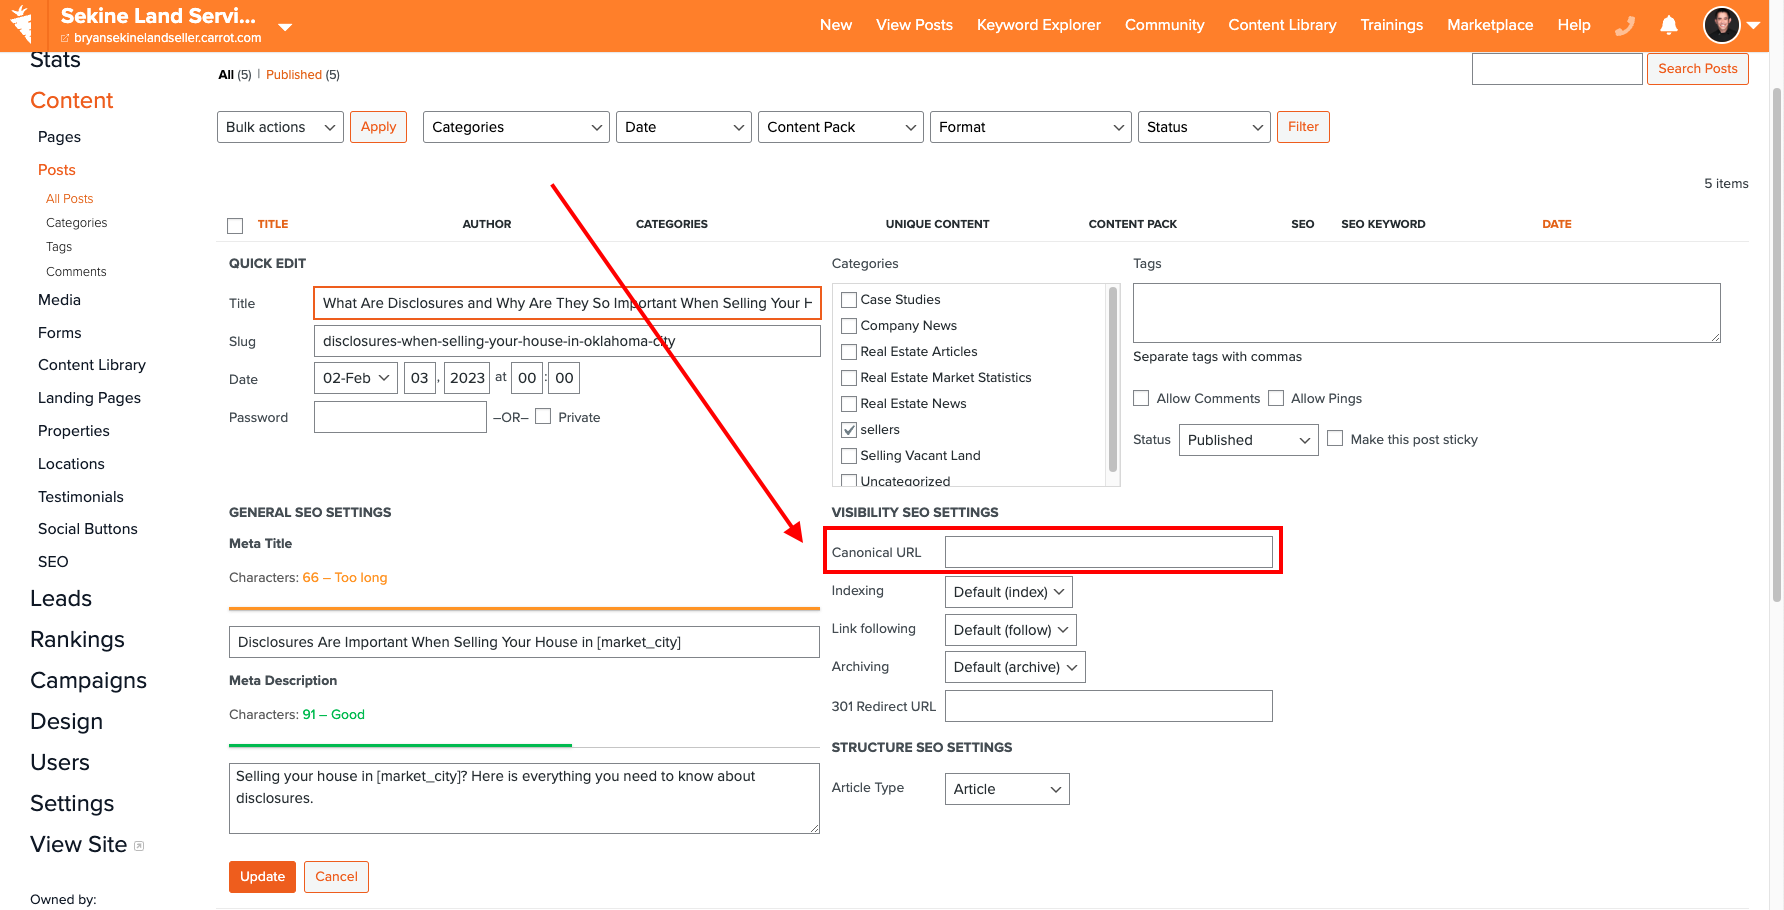Viewport: 1784px width, 910px height.
Task: Open the notifications bell
Action: pos(1669,26)
